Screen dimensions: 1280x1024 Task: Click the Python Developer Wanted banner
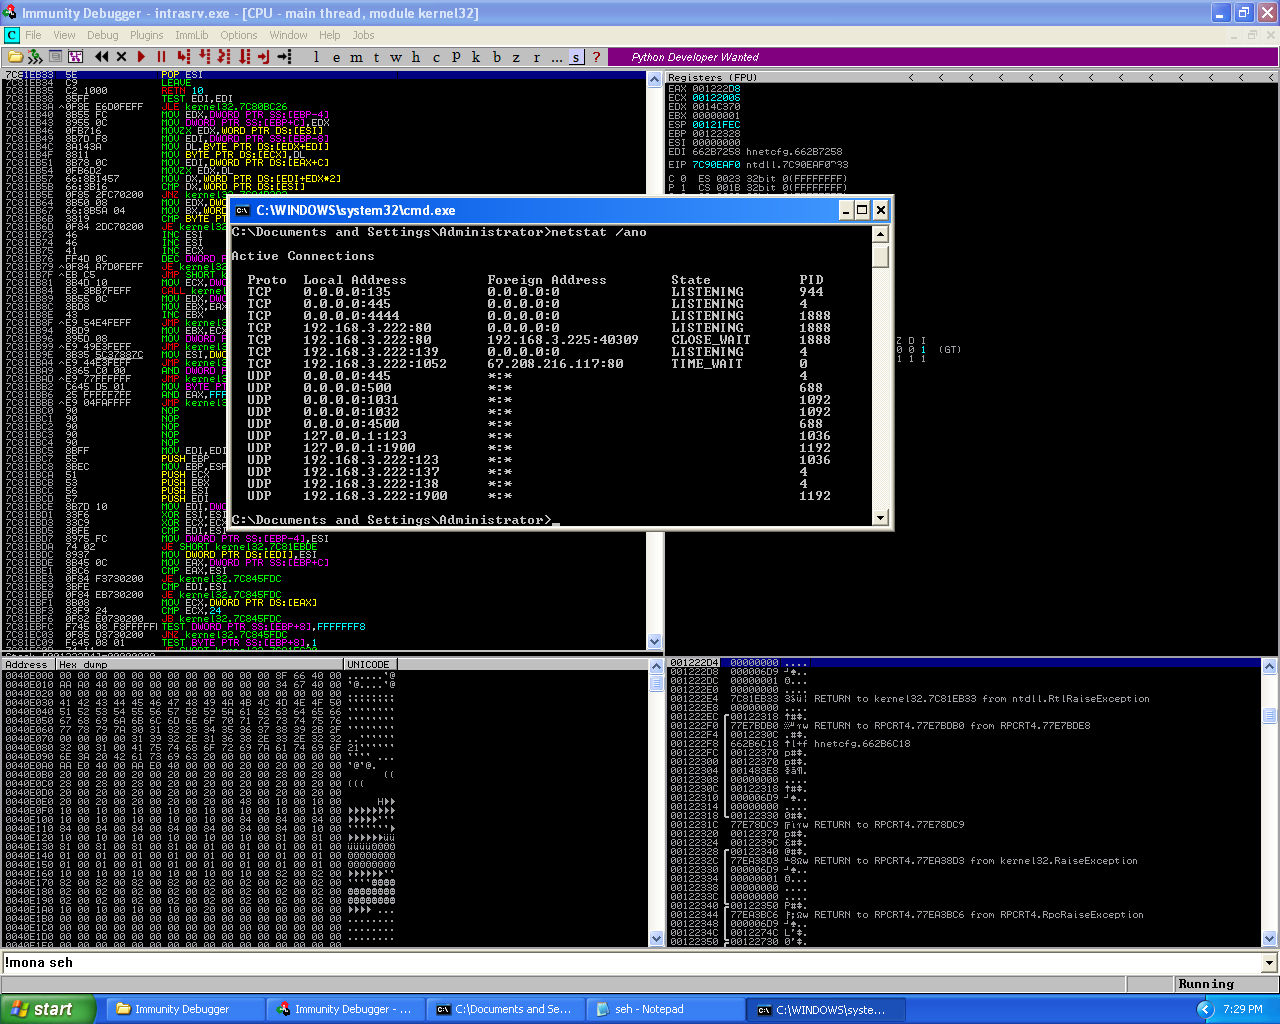point(695,57)
